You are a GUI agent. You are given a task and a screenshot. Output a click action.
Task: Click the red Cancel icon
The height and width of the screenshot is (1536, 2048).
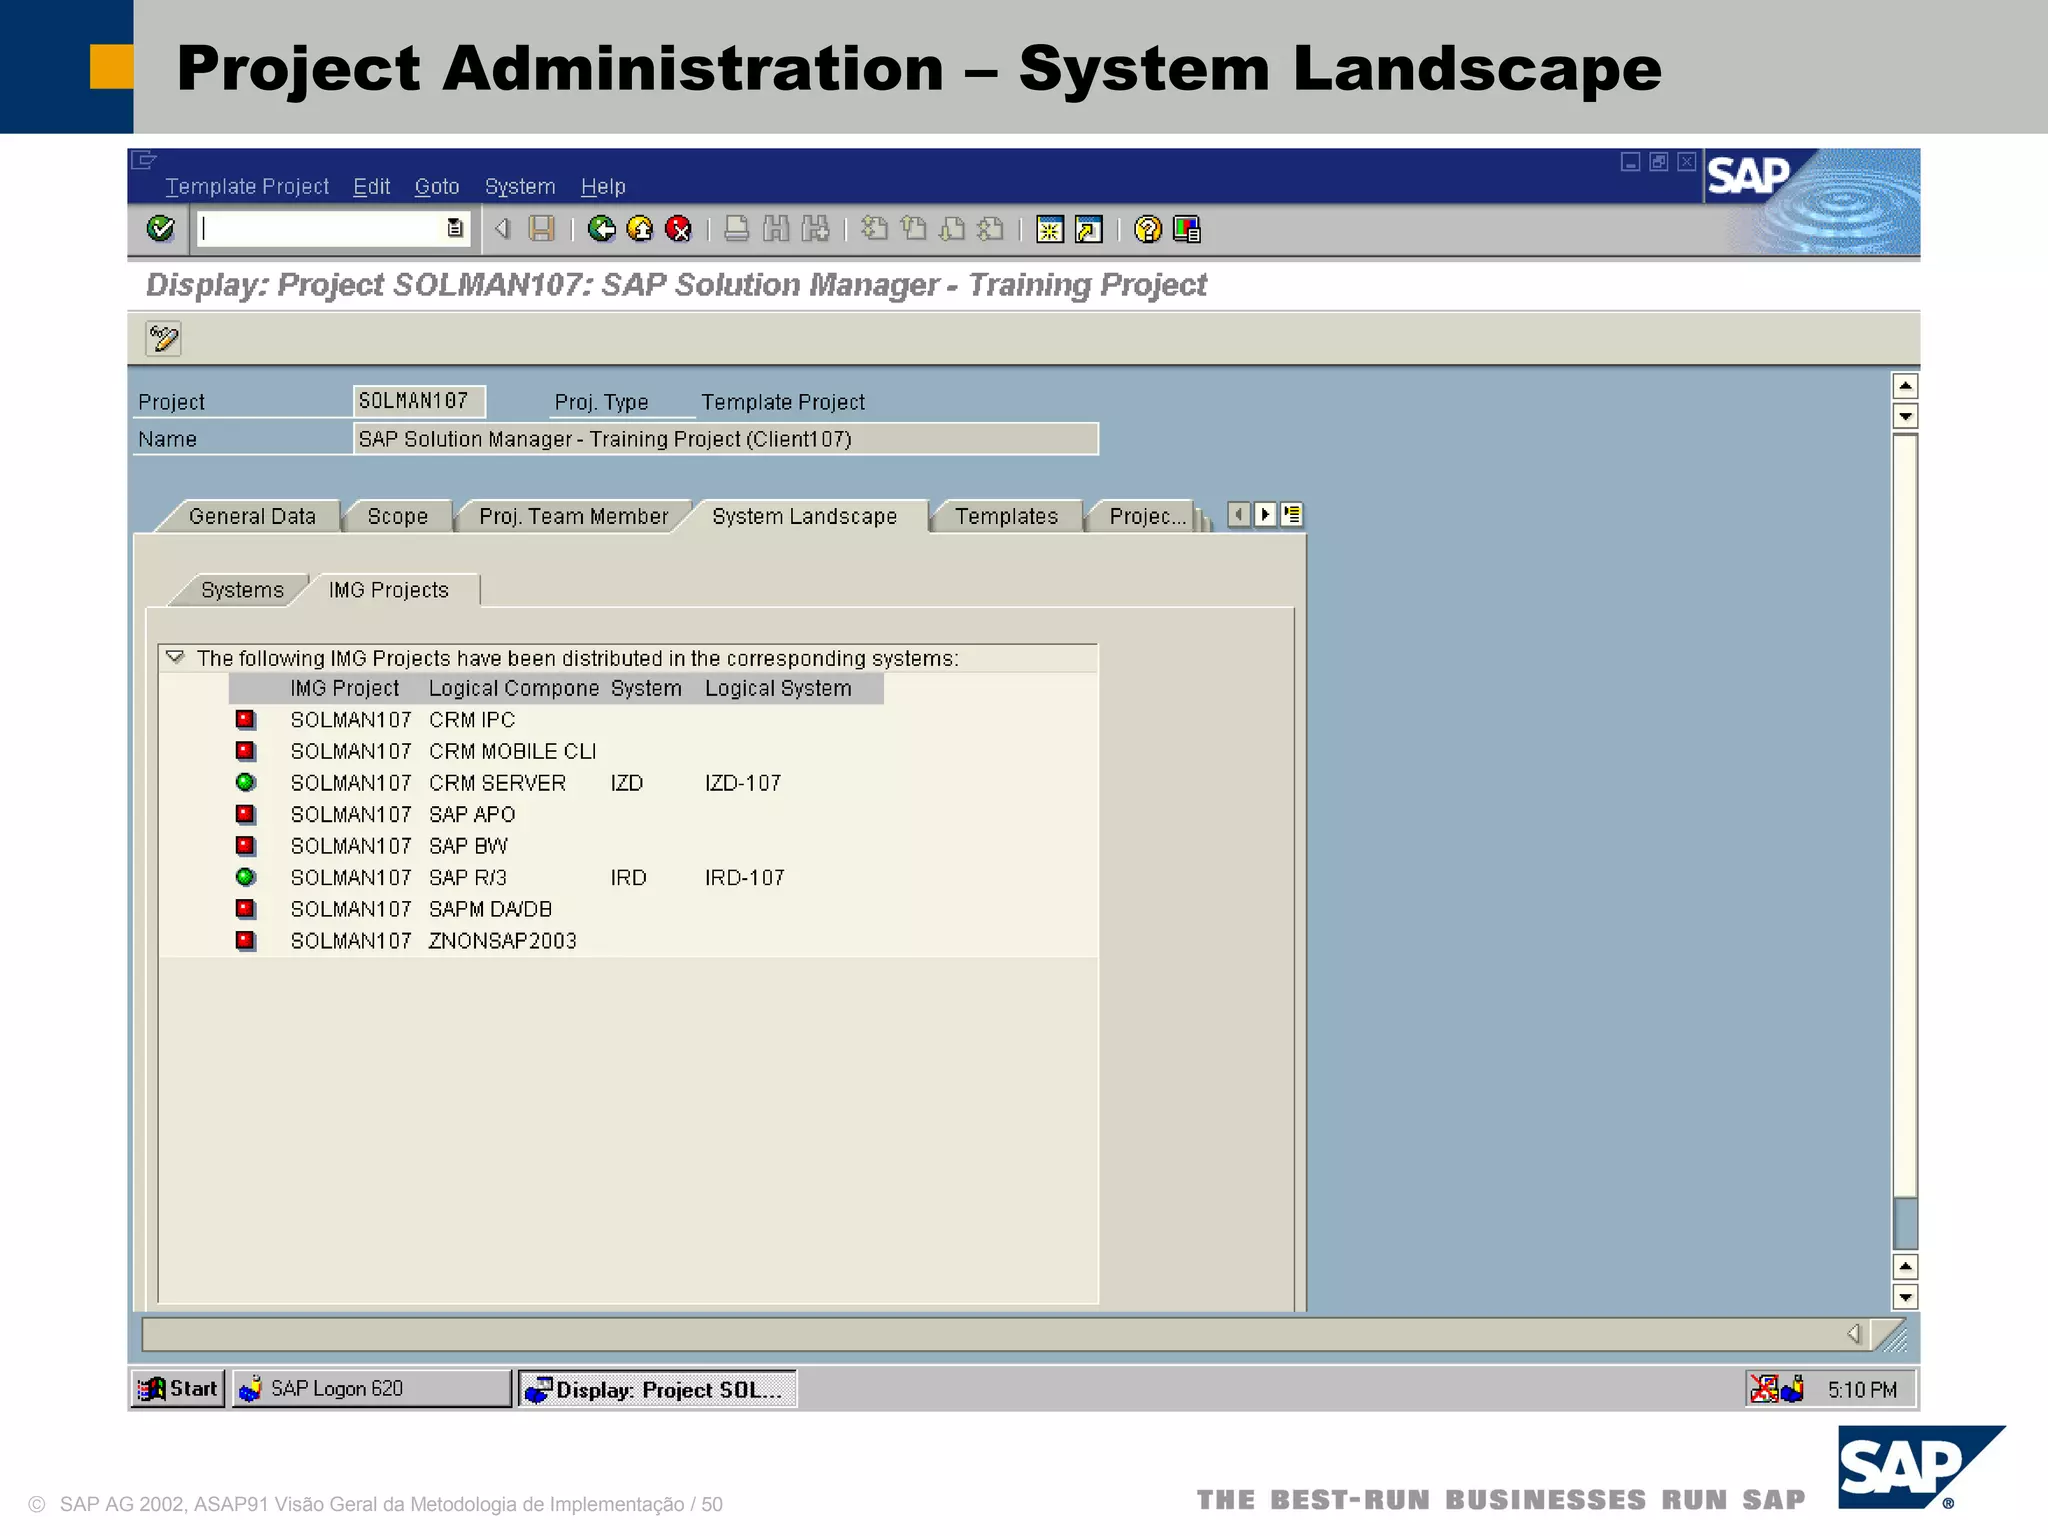678,229
